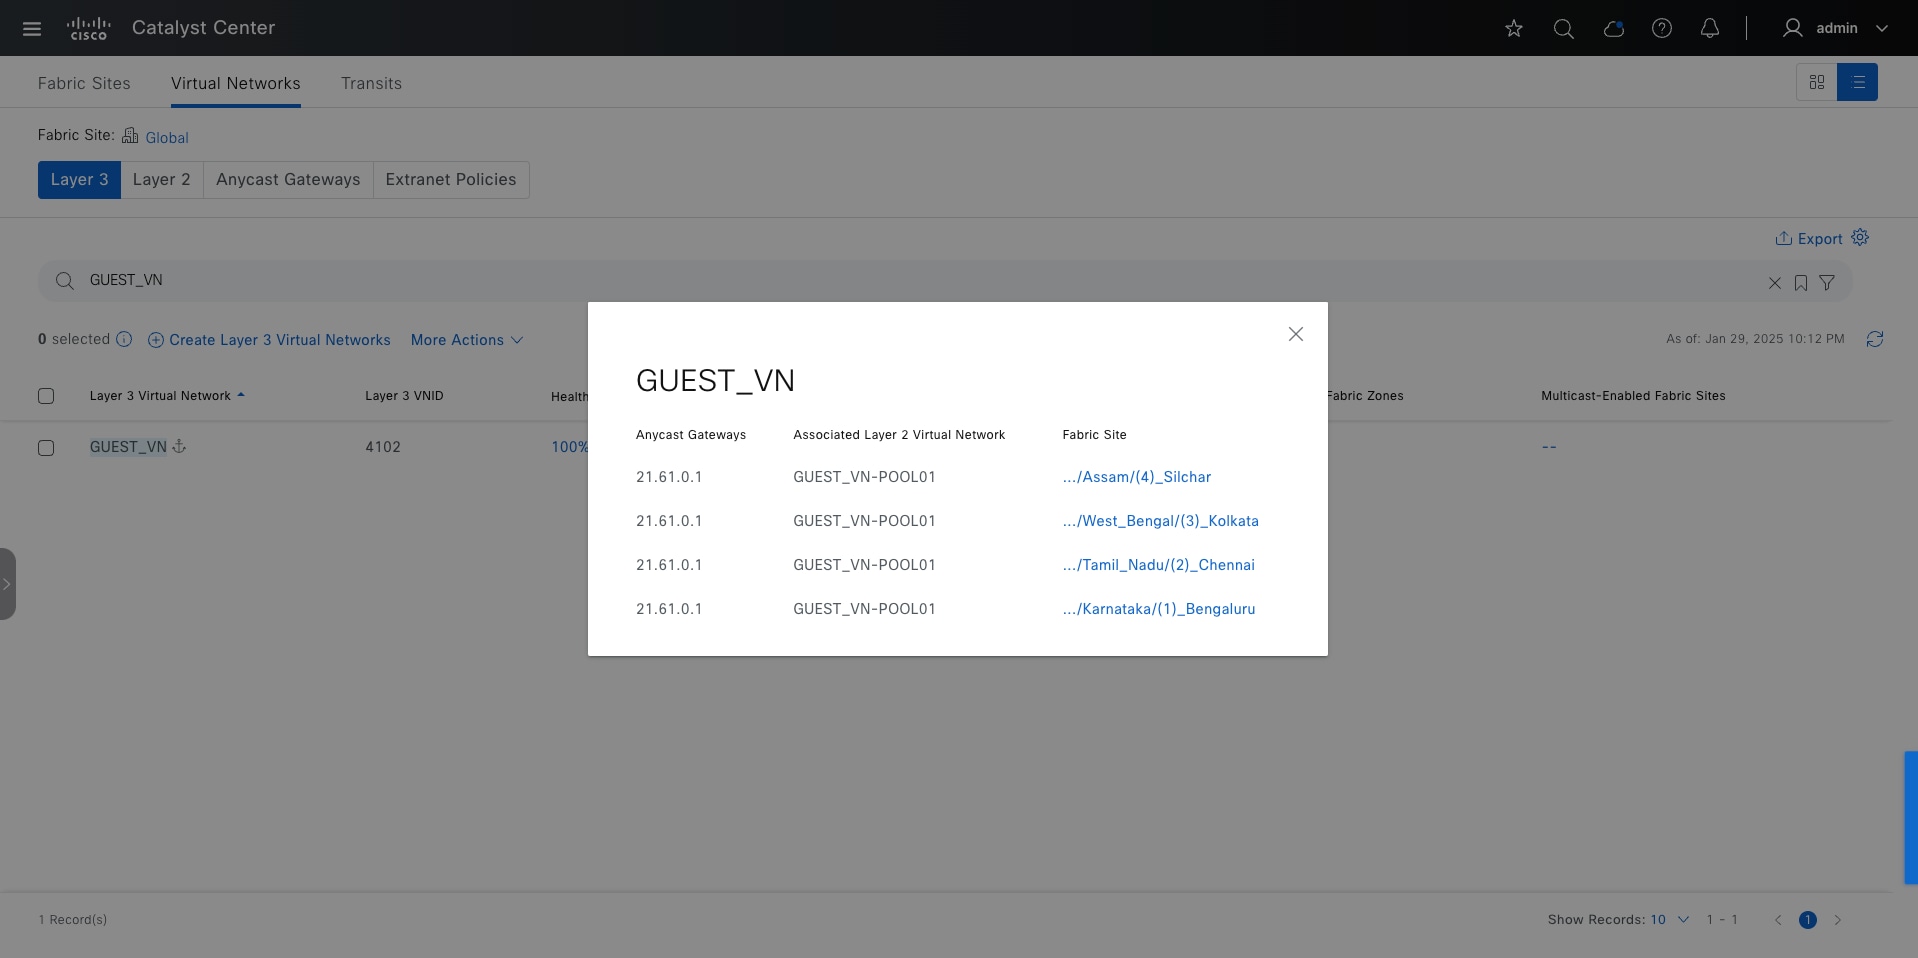Go to previous page arrow
The image size is (1918, 958).
click(1778, 920)
